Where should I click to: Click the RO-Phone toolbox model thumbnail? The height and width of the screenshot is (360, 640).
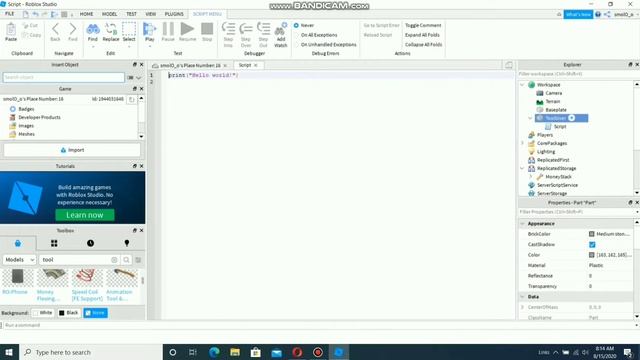pyautogui.click(x=18, y=277)
